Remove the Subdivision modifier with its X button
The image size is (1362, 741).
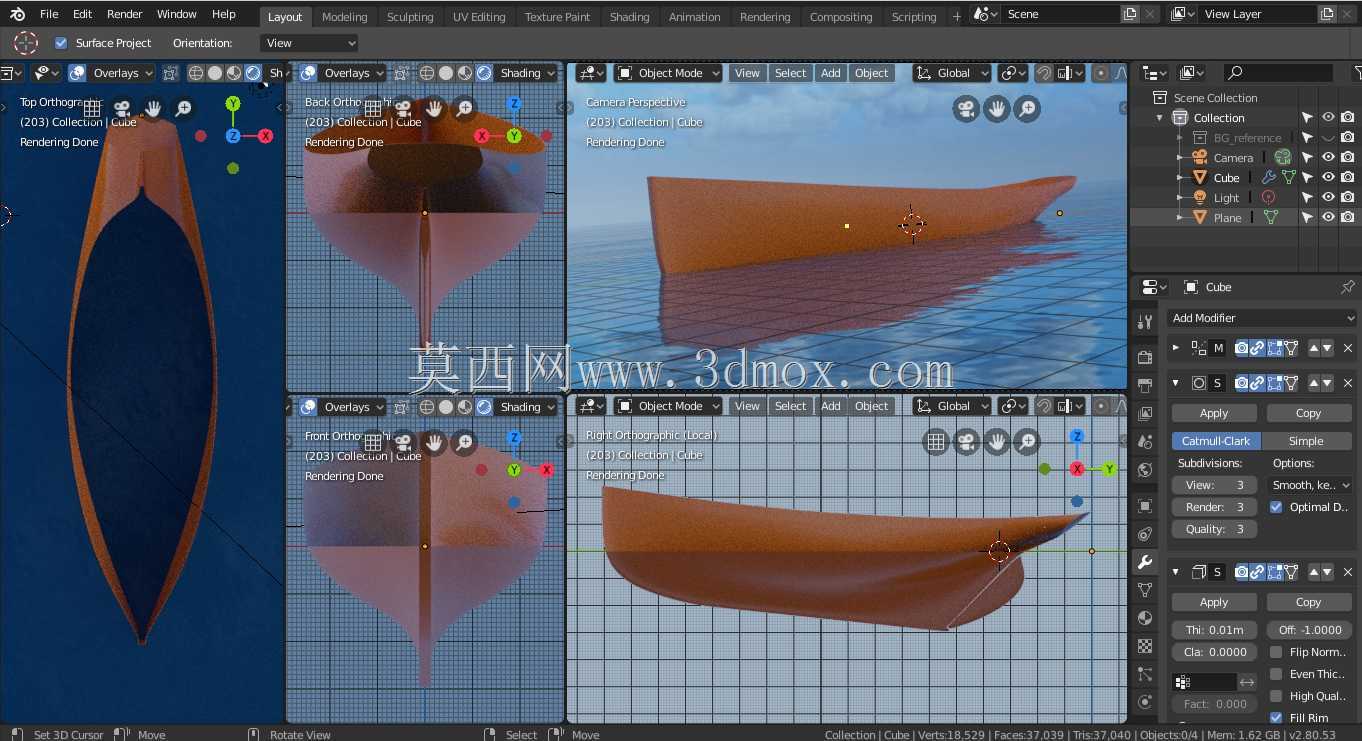[x=1348, y=383]
